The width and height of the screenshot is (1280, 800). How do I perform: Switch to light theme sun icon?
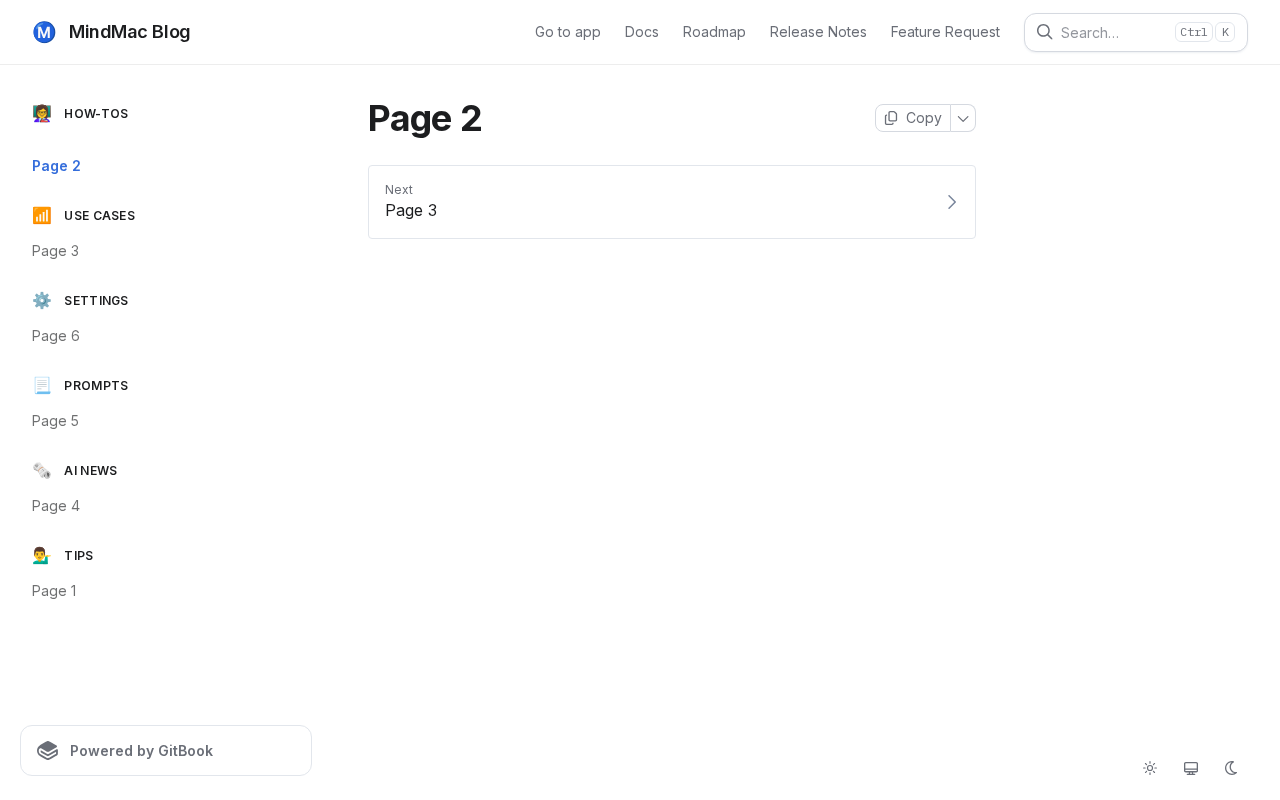(x=1150, y=768)
